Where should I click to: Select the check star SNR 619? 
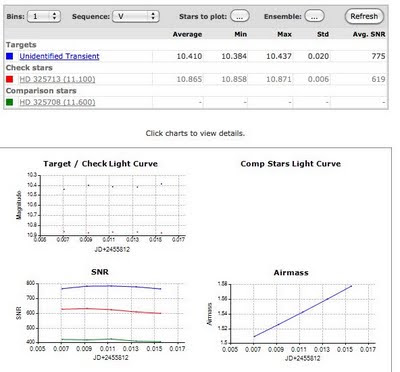pos(378,79)
